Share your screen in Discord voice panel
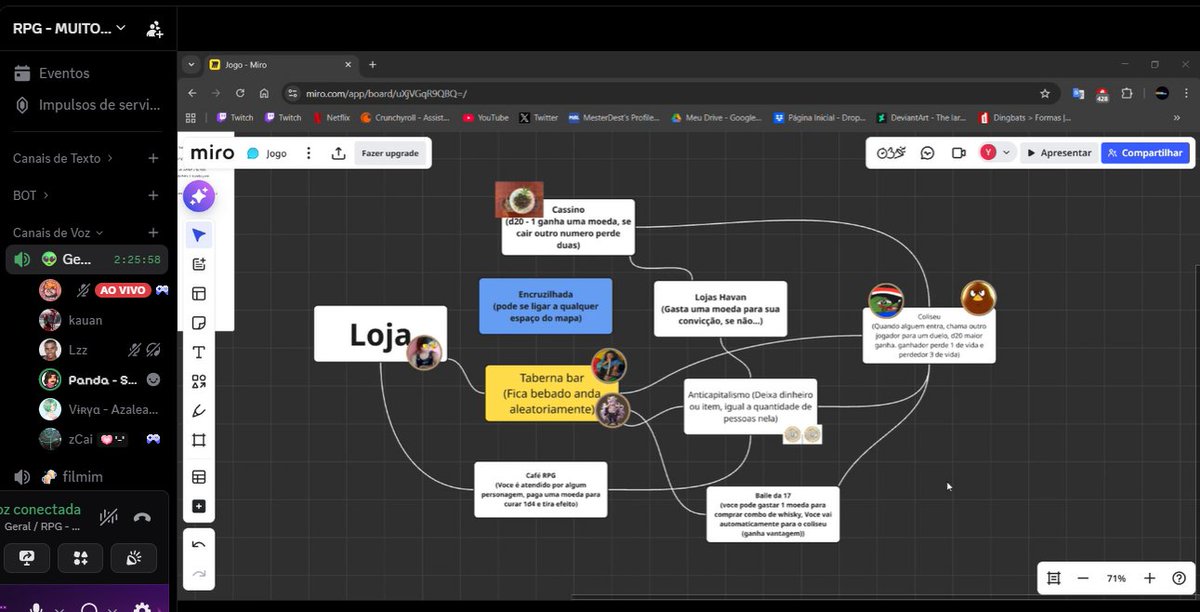 (28, 557)
